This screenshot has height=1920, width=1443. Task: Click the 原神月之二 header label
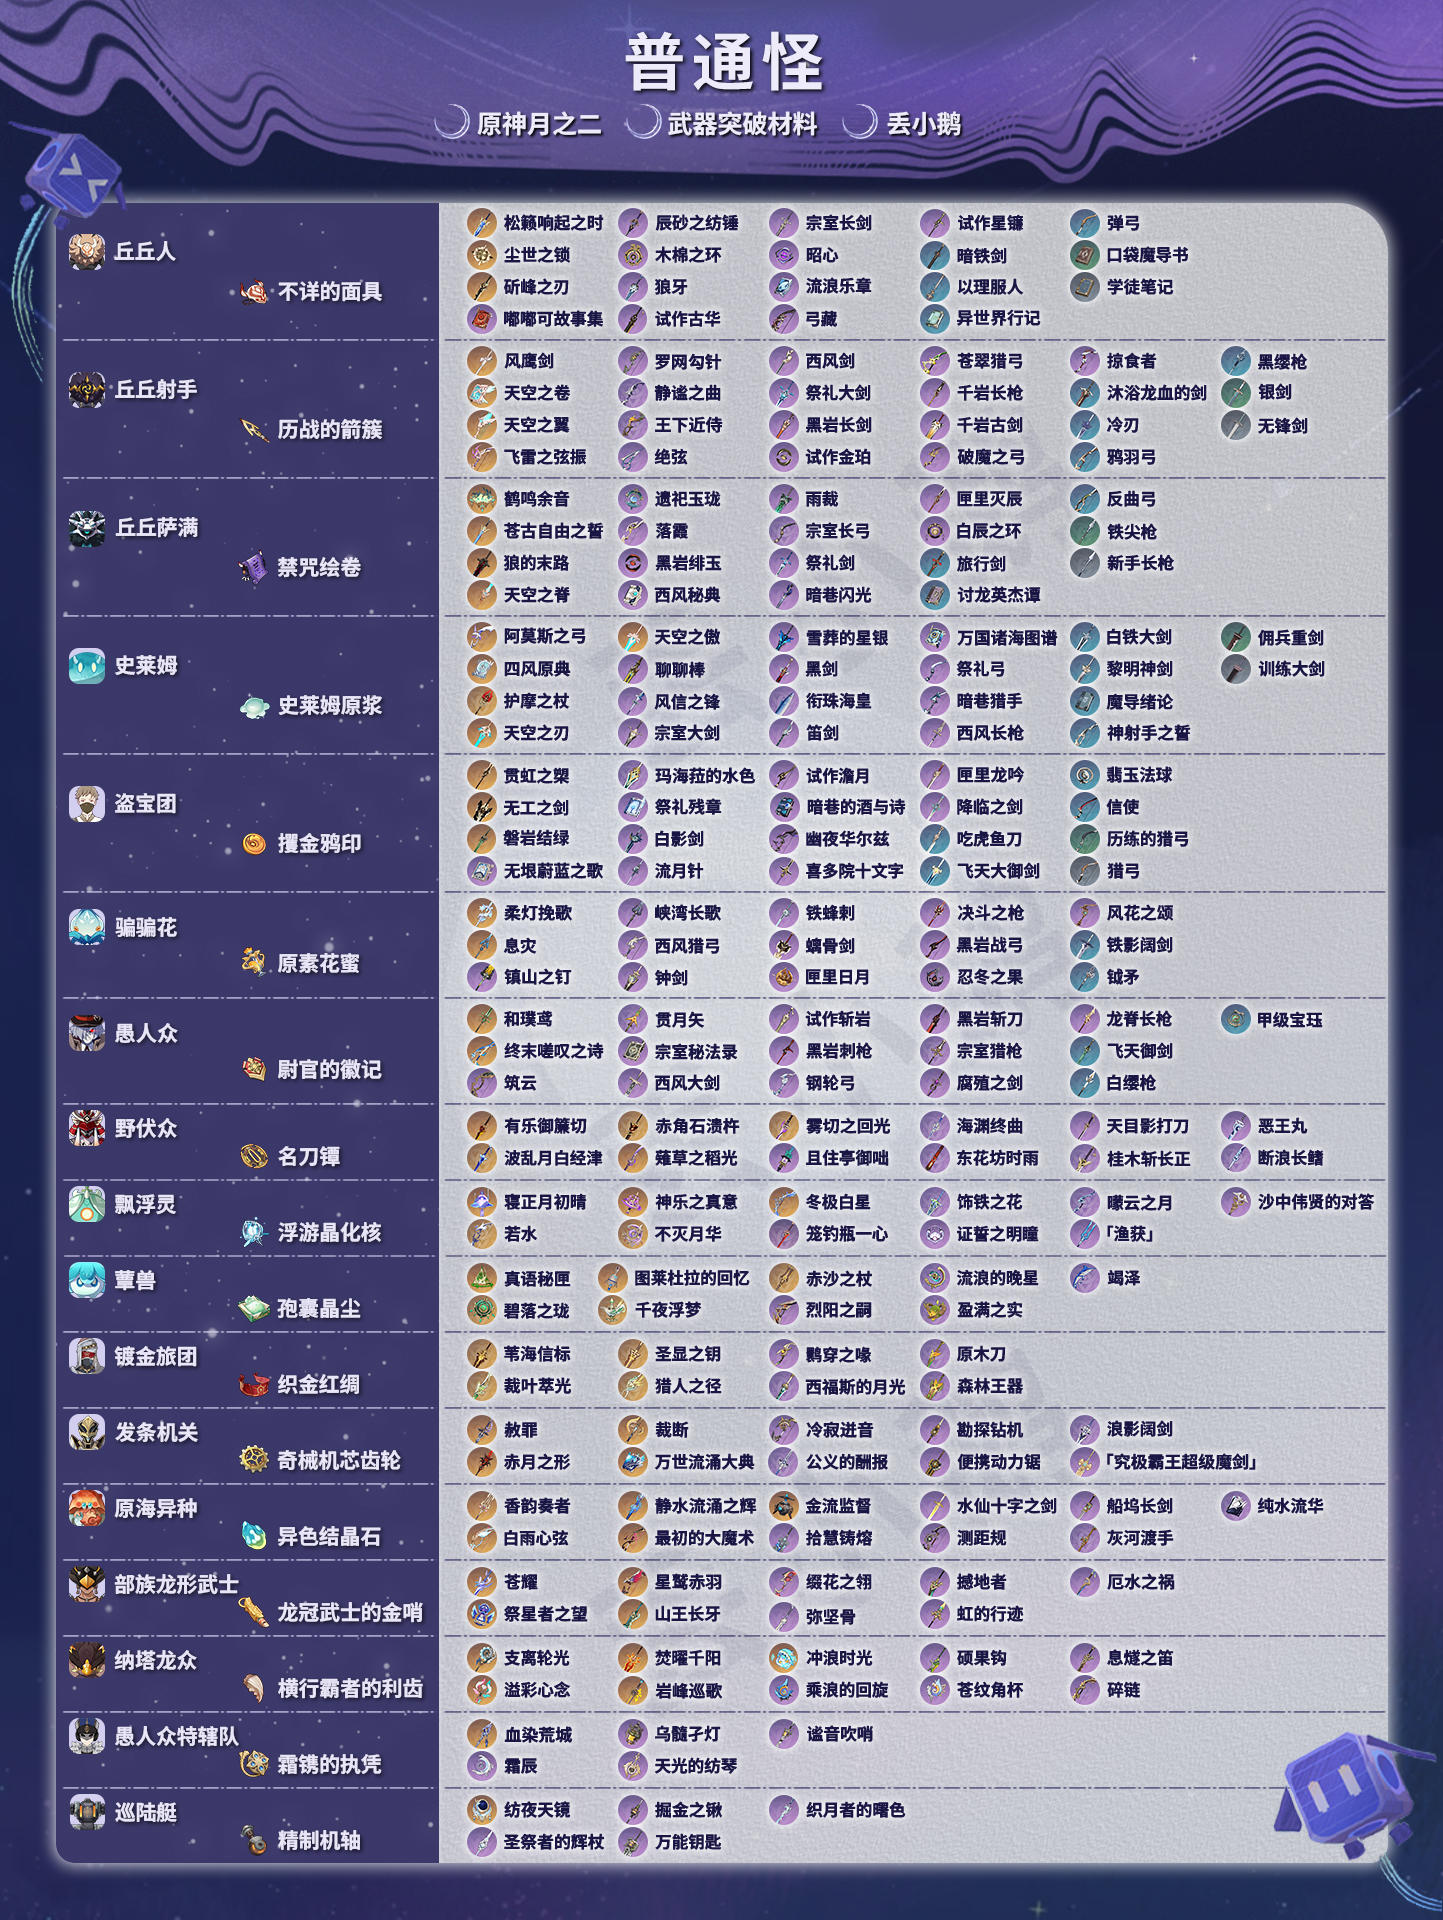539,124
